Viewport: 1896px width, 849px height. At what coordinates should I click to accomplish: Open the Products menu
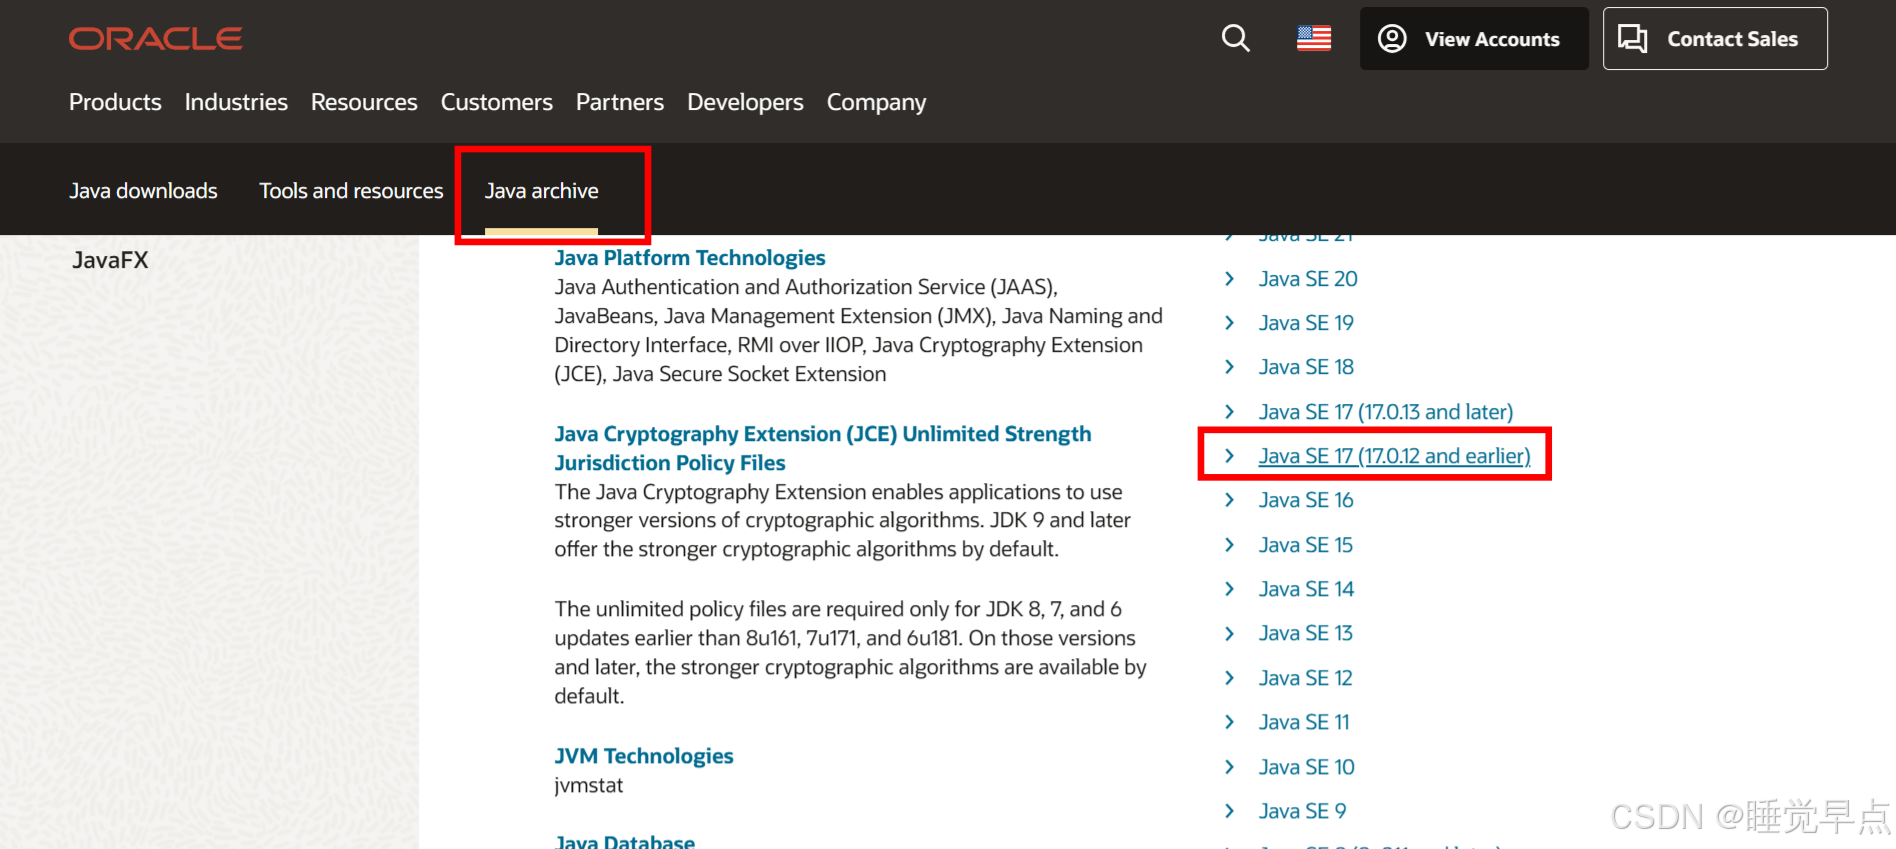pos(115,102)
